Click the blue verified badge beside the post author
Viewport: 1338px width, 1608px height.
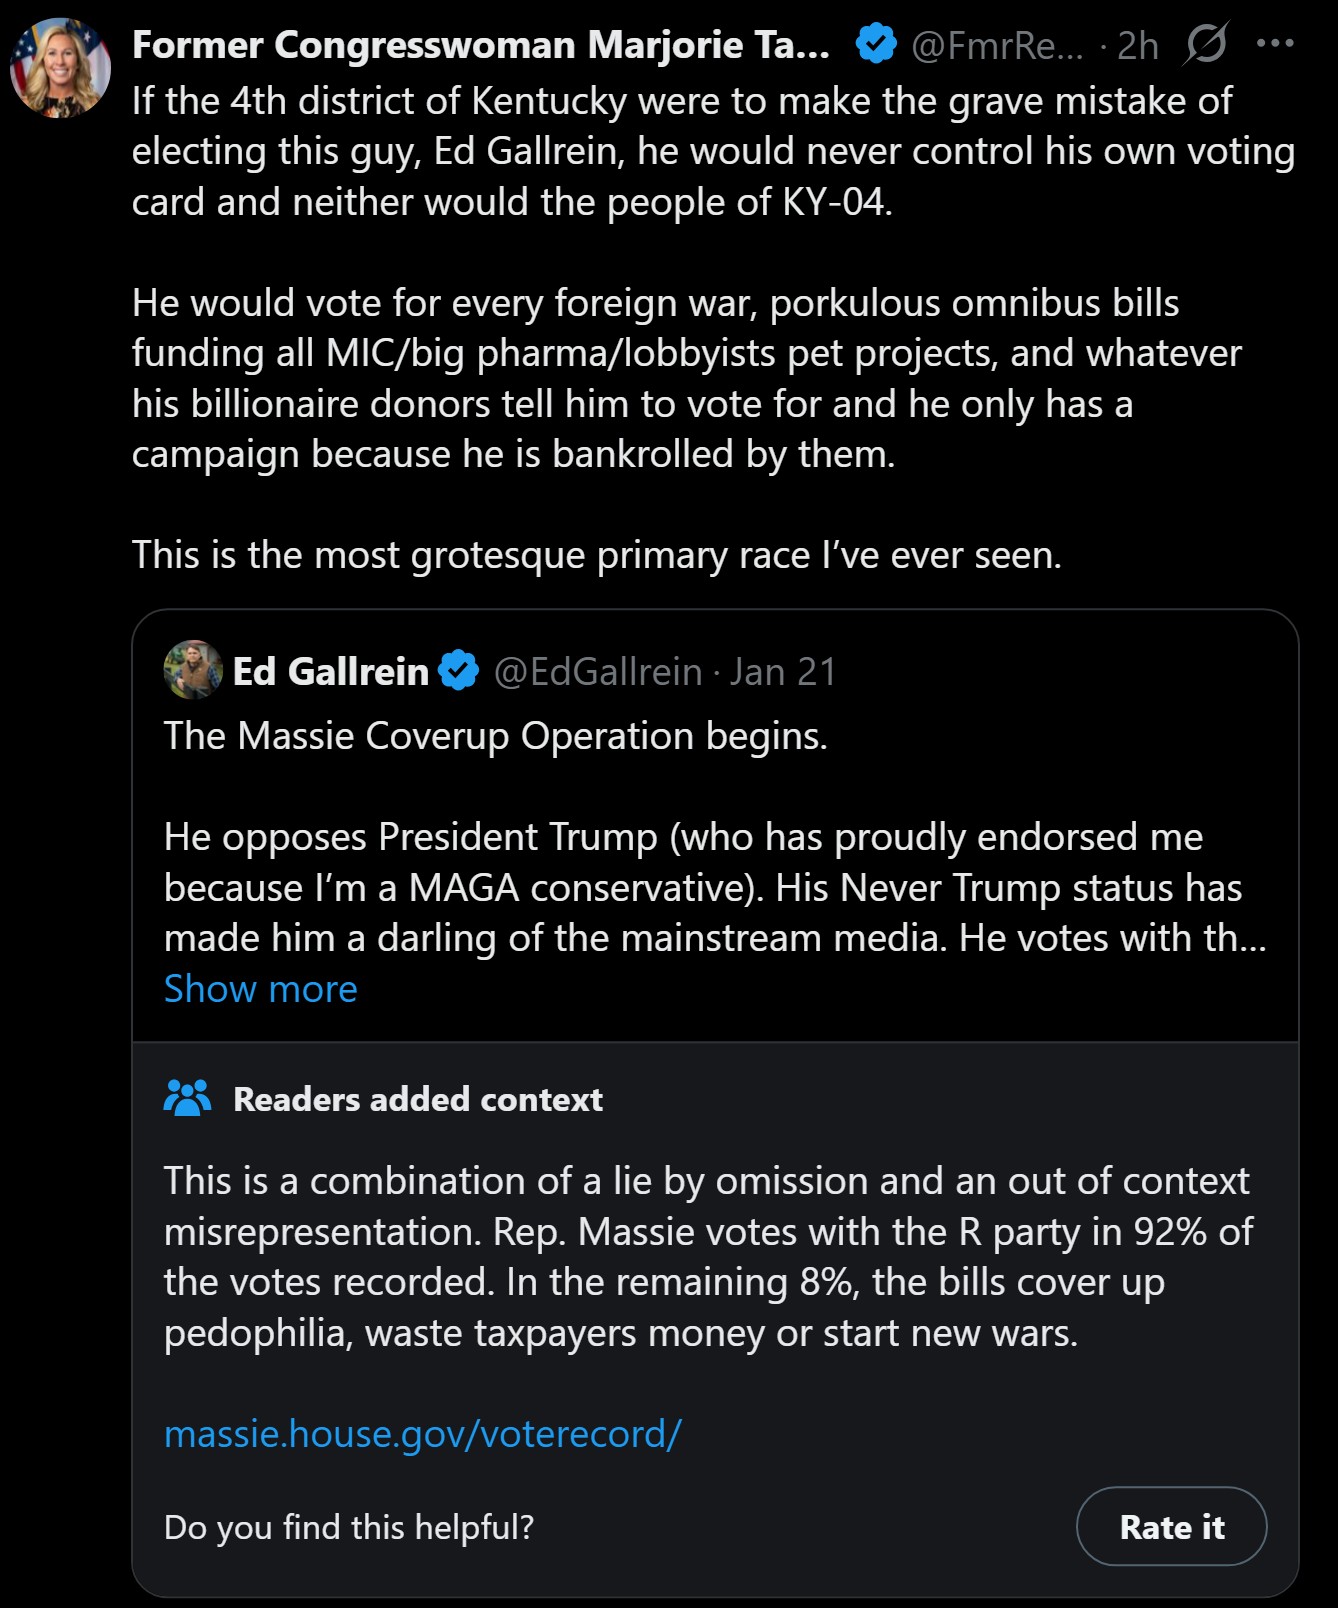click(876, 45)
